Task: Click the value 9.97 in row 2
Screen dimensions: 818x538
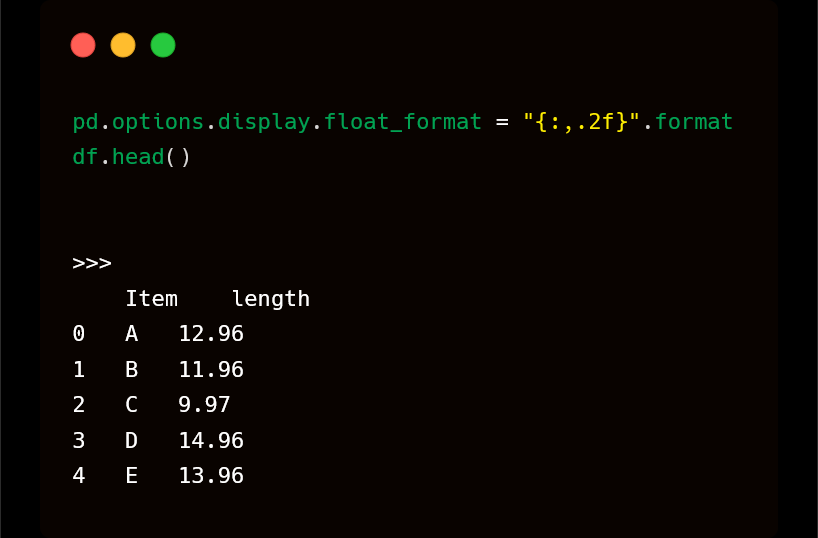Action: tap(204, 405)
